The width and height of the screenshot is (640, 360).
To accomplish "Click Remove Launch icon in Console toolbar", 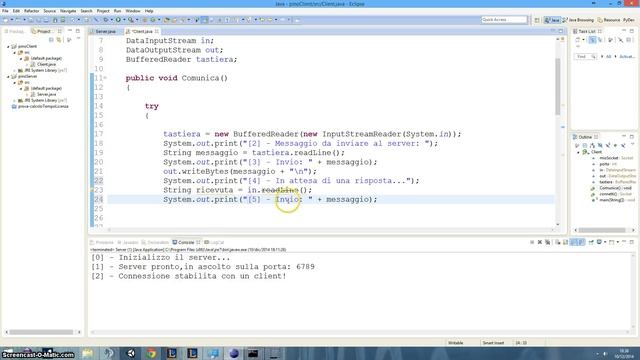I will tap(540, 242).
